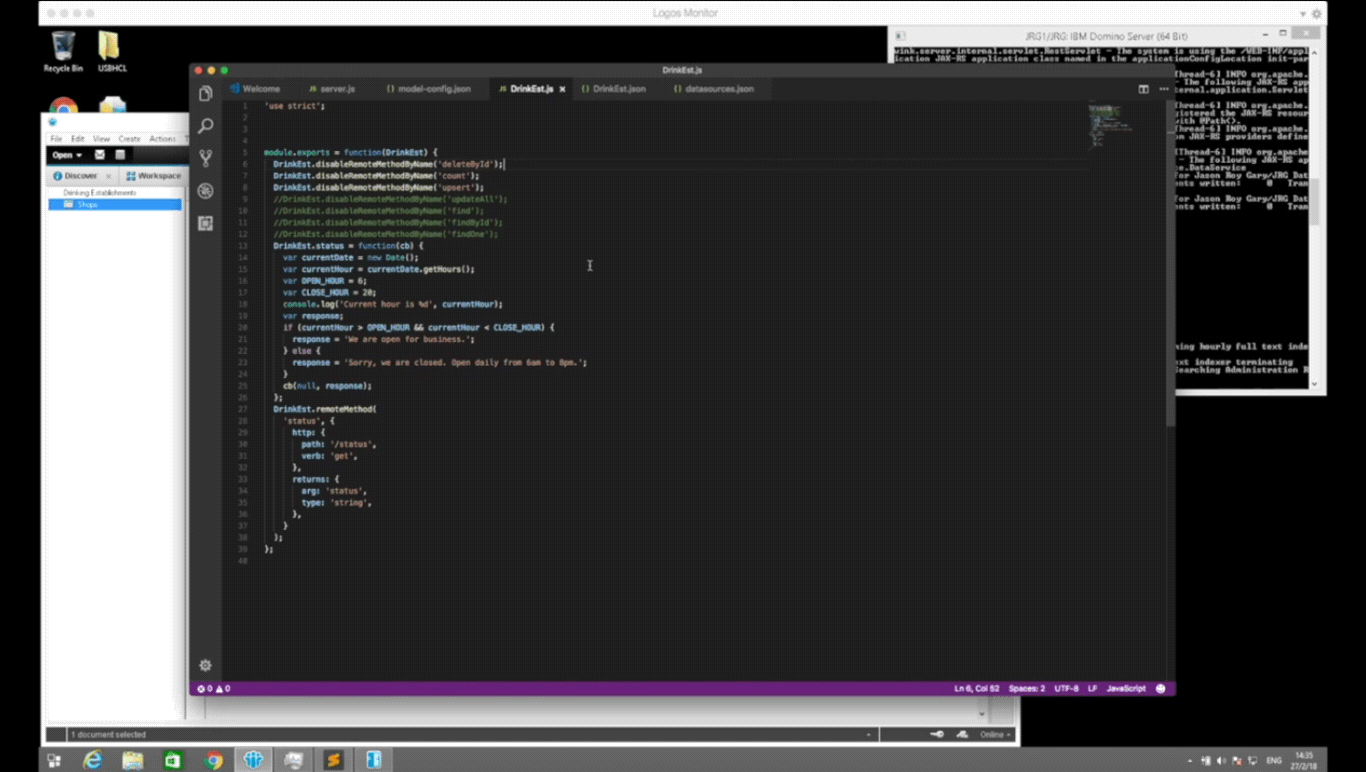Image resolution: width=1366 pixels, height=772 pixels.
Task: Open the File menu in Notes client
Action: 56,139
